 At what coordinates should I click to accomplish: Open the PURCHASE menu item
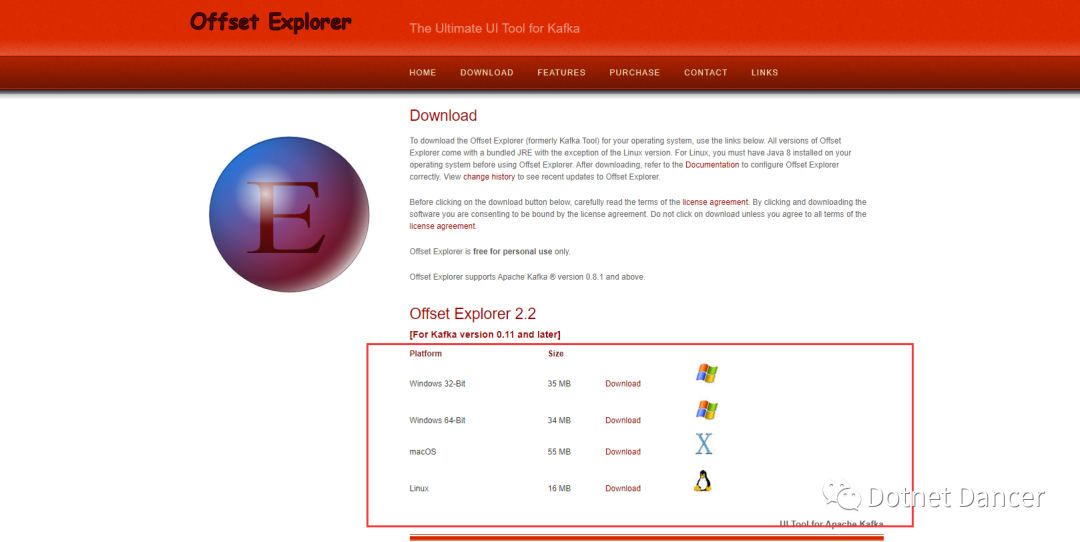(634, 72)
